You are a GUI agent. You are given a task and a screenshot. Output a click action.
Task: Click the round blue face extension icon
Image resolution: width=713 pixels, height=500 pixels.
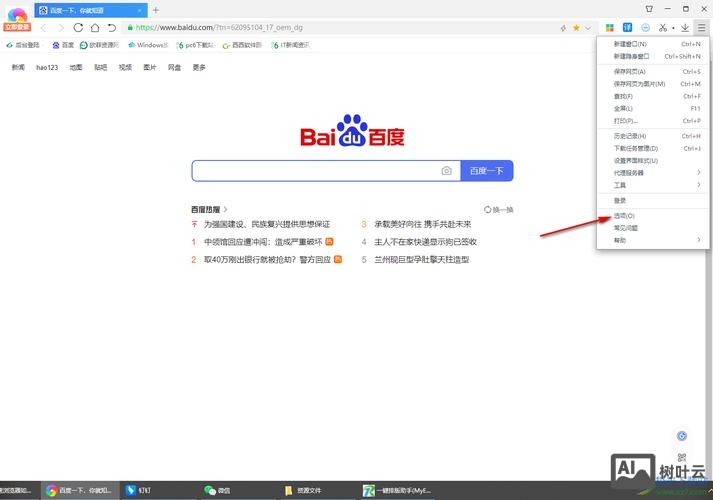click(645, 28)
